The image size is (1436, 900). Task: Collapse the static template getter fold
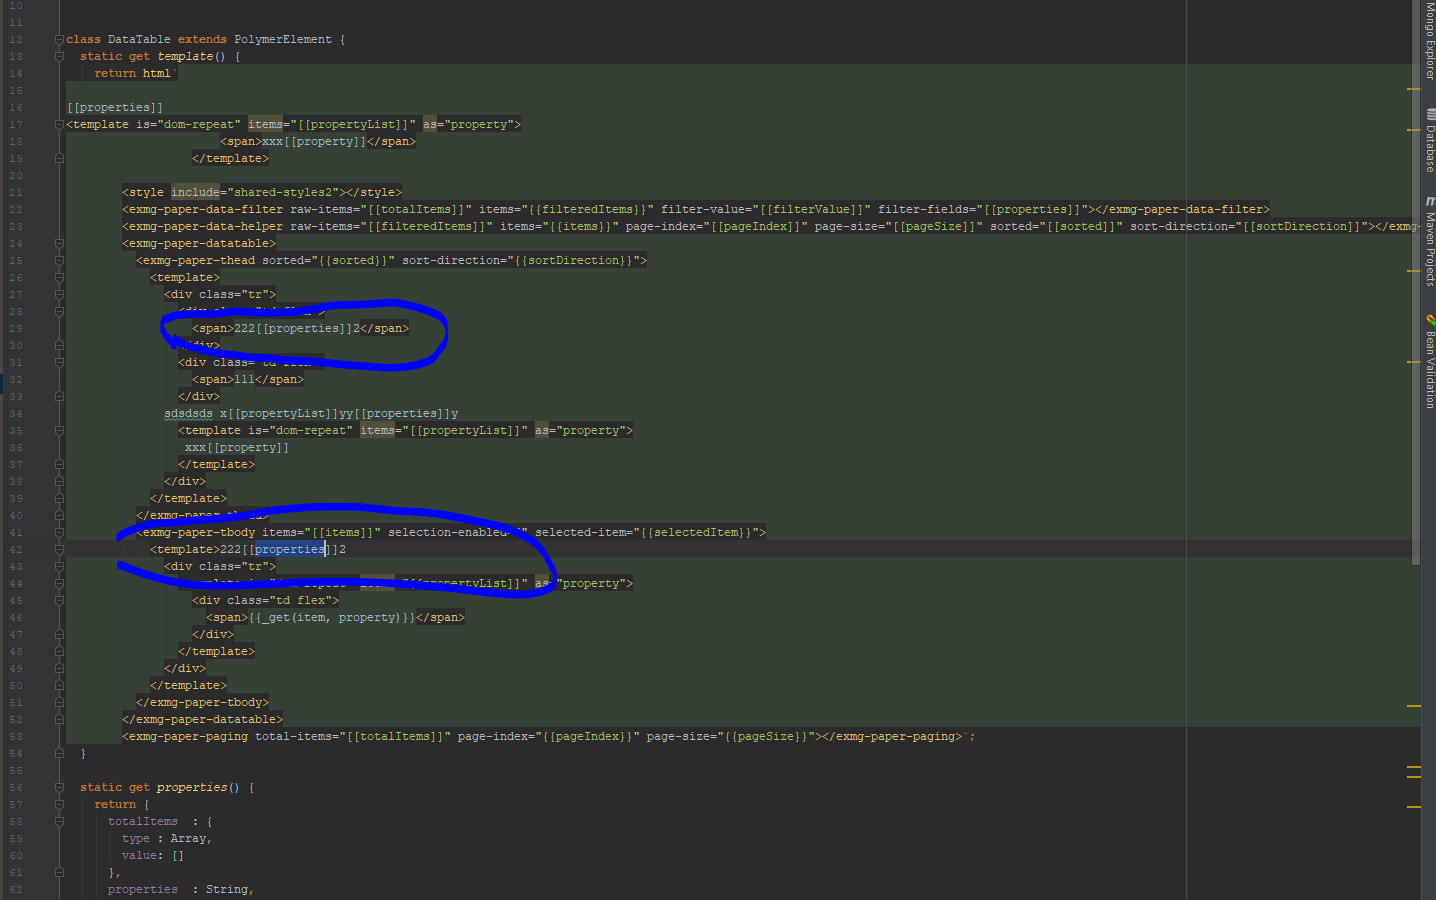point(57,56)
